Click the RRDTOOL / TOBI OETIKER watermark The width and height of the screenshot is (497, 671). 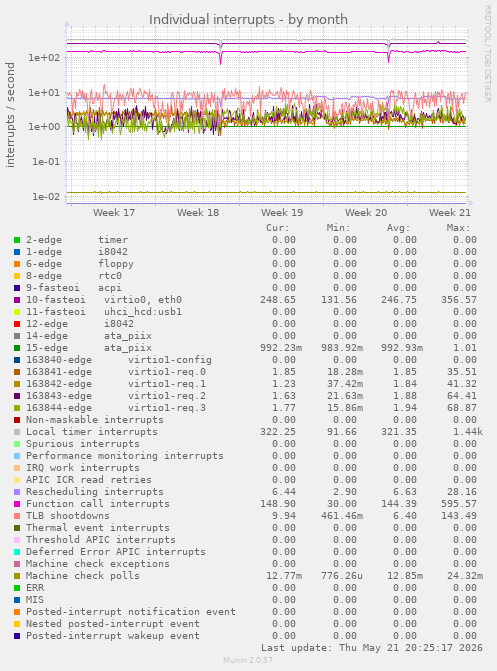coord(488,53)
